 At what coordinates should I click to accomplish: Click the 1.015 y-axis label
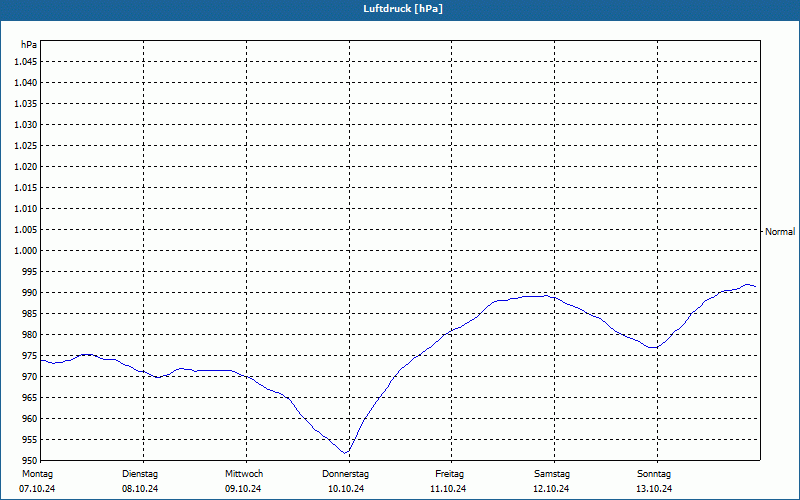click(26, 188)
